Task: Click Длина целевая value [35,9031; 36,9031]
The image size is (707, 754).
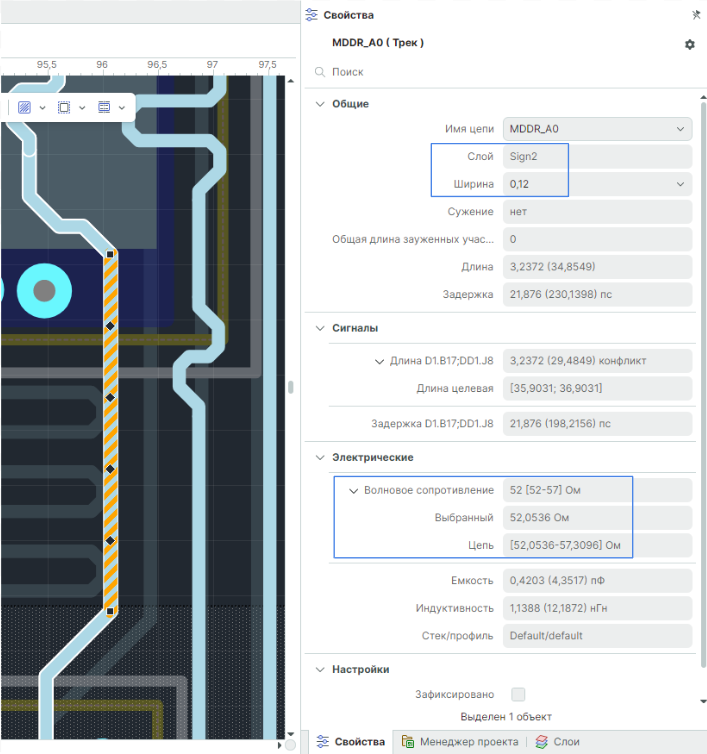Action: 598,388
